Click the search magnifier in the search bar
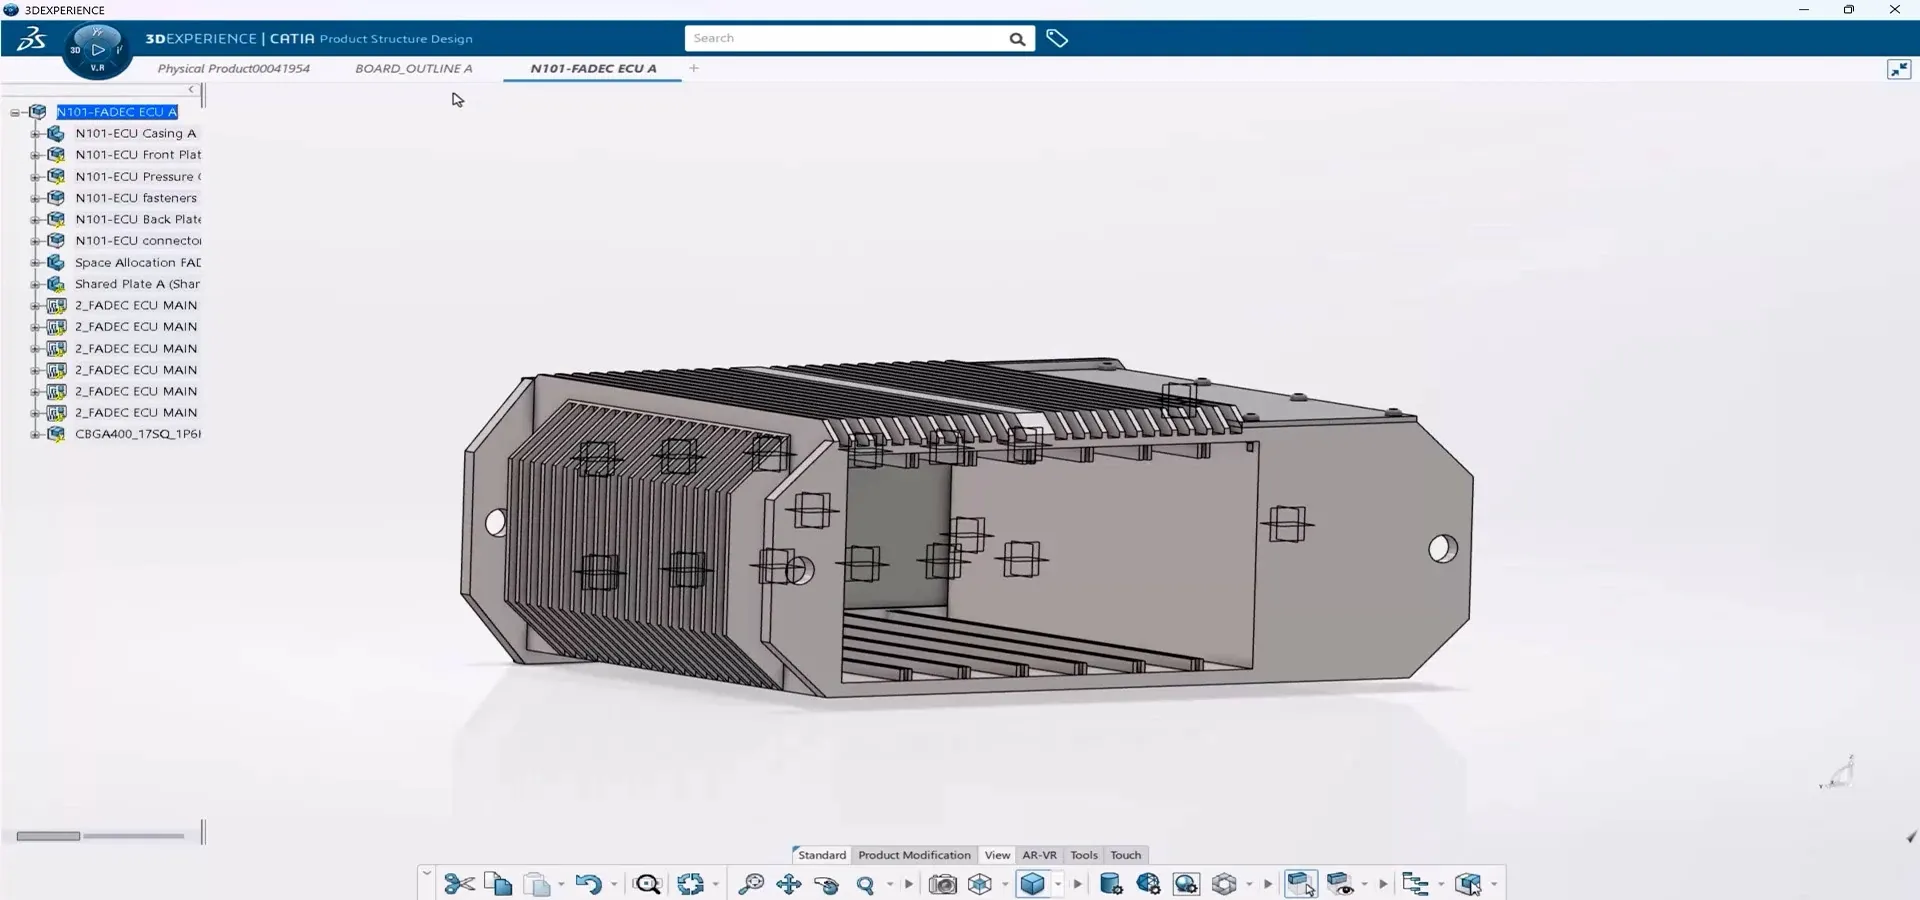The height and width of the screenshot is (900, 1920). click(1016, 38)
